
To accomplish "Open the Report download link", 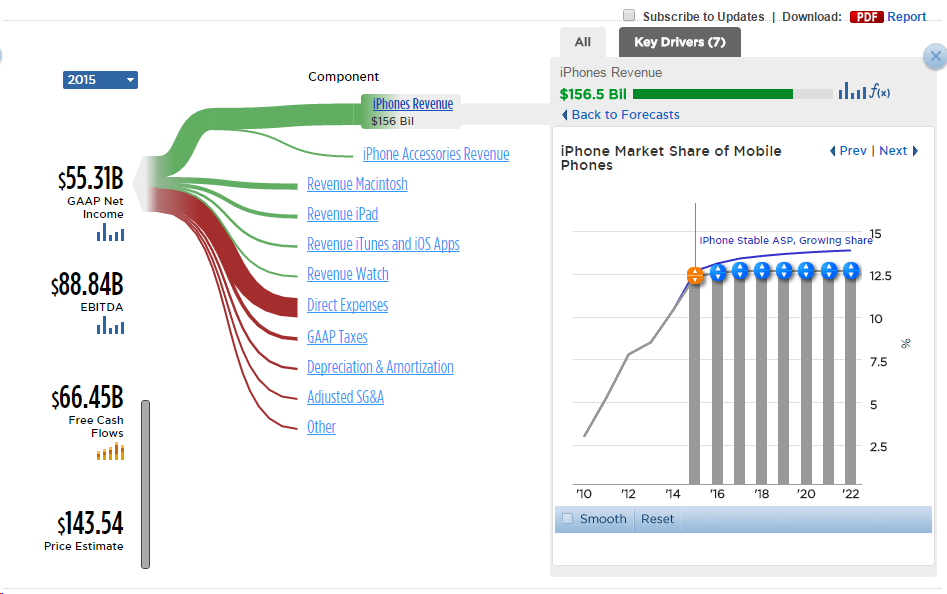I will click(x=906, y=17).
